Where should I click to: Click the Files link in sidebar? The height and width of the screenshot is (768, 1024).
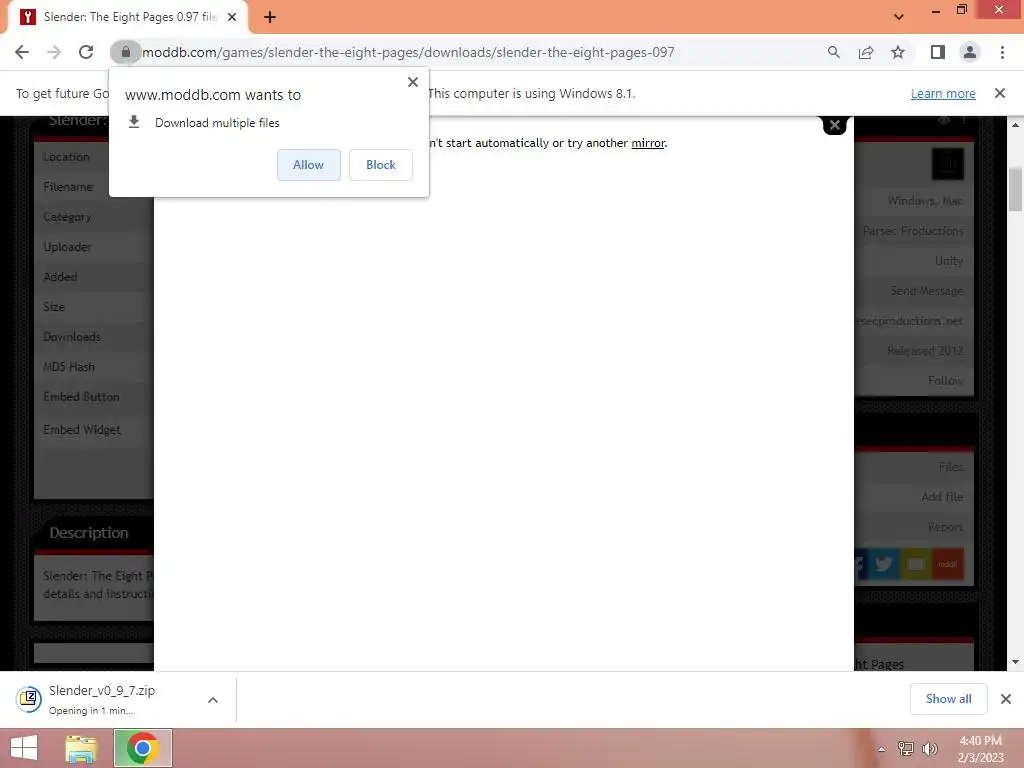click(951, 466)
